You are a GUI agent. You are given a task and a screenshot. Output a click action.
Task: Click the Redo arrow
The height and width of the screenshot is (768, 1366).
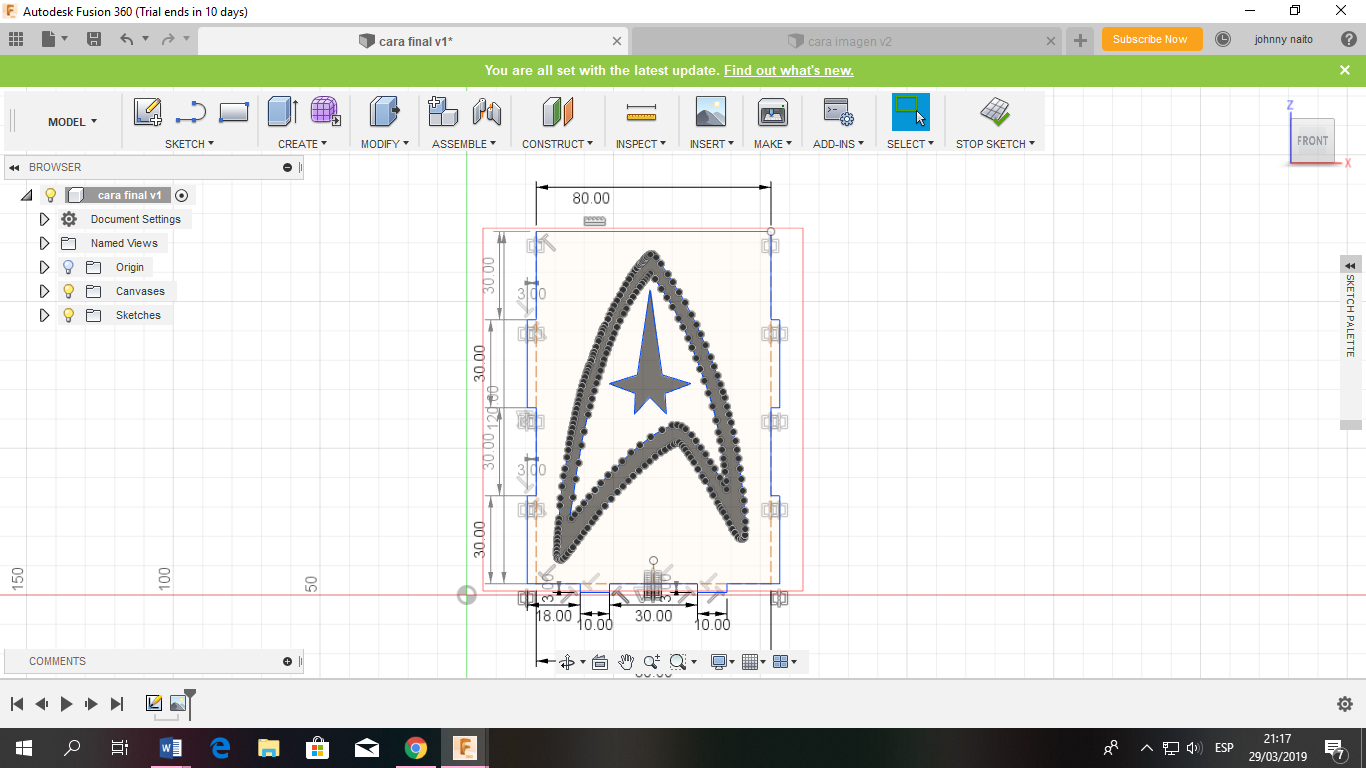pyautogui.click(x=168, y=39)
